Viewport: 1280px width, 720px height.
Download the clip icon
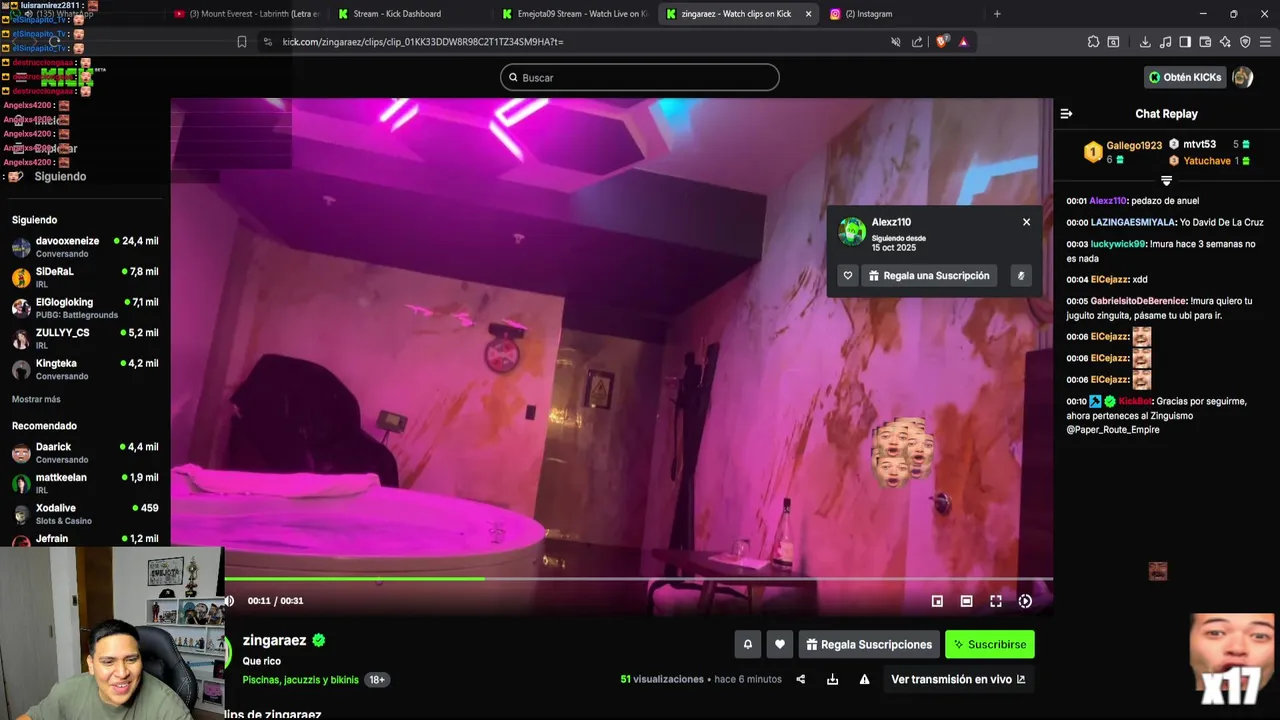[x=832, y=679]
